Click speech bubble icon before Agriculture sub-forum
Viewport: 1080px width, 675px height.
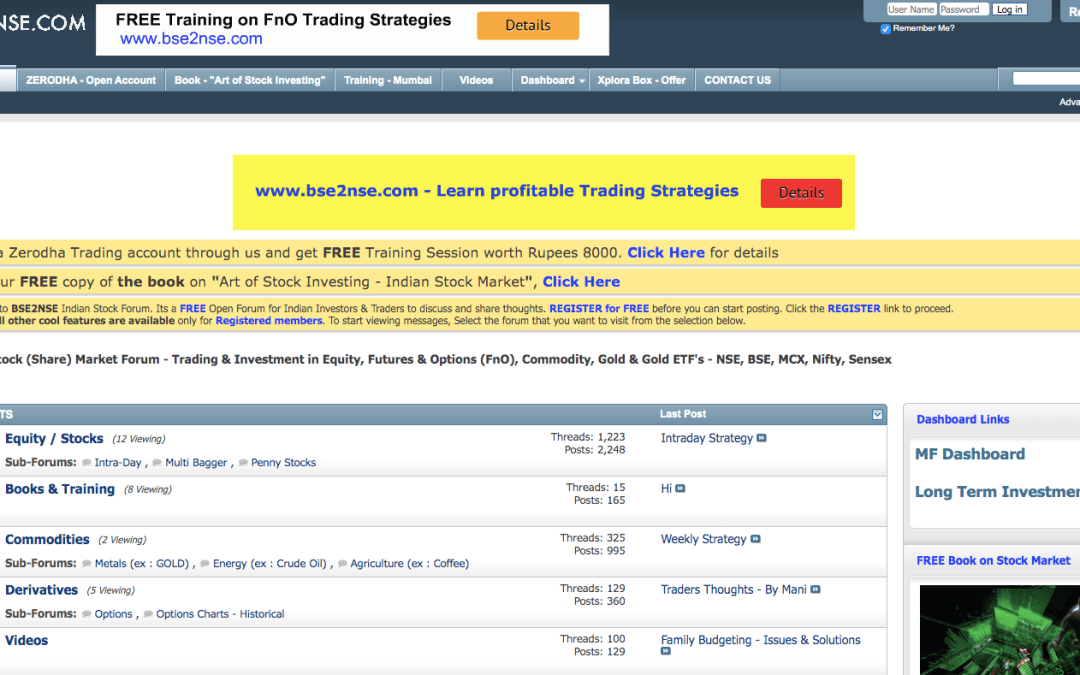pos(342,563)
